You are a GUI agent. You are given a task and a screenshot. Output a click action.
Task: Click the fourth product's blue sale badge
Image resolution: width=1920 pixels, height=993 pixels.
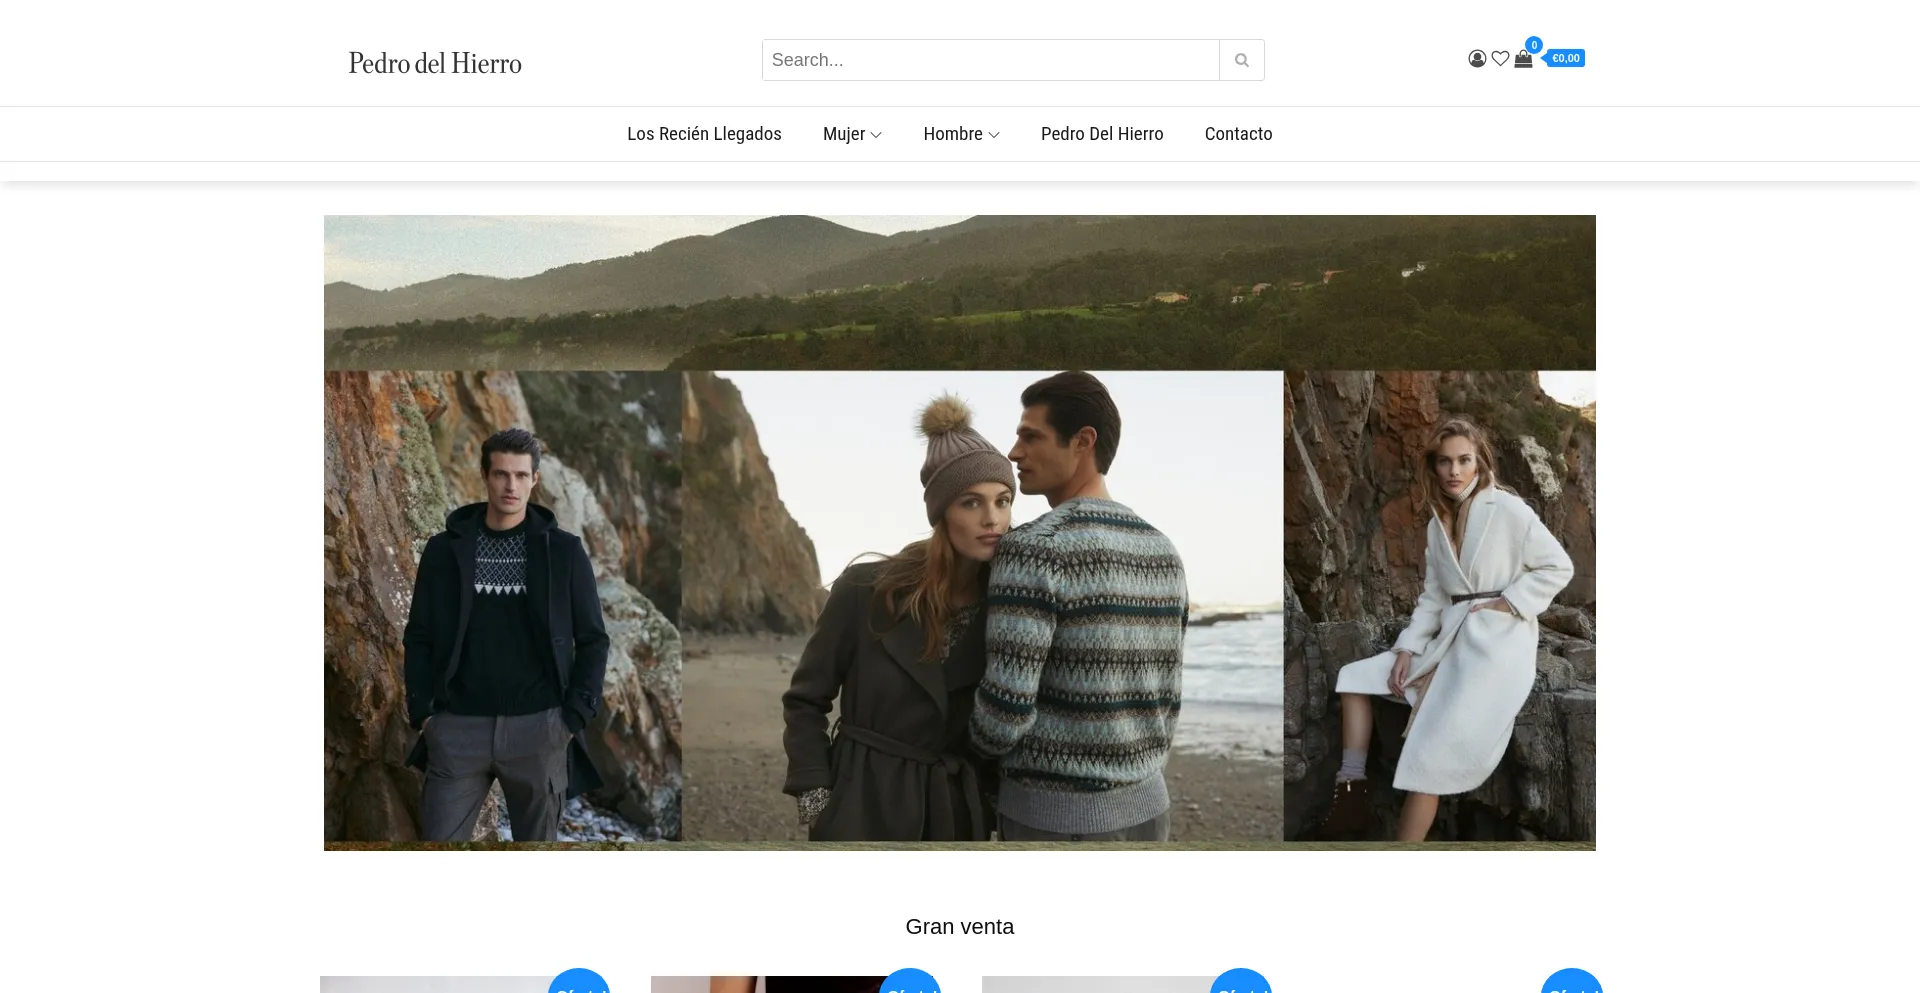click(1572, 982)
